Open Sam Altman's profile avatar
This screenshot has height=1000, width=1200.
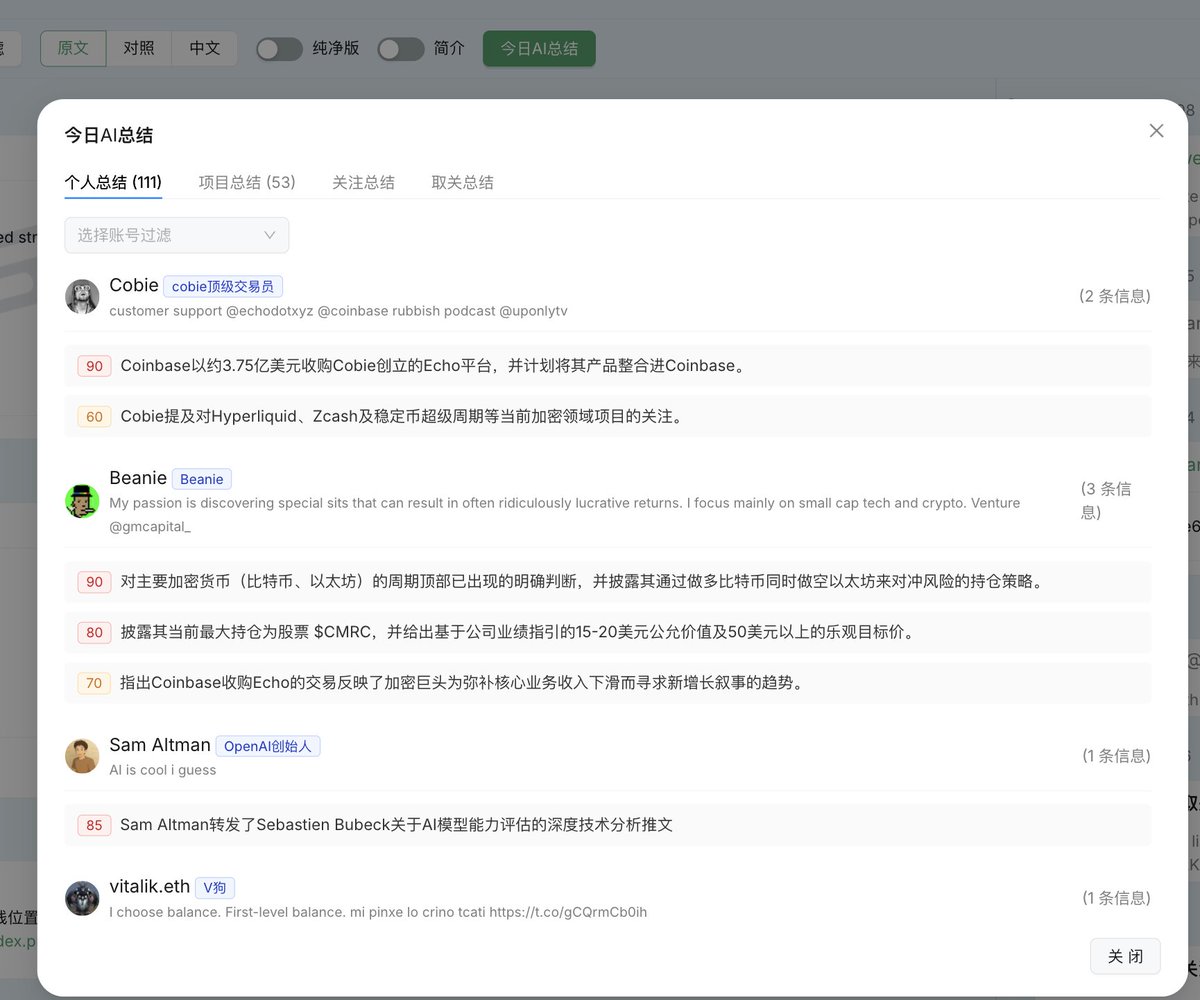point(82,756)
